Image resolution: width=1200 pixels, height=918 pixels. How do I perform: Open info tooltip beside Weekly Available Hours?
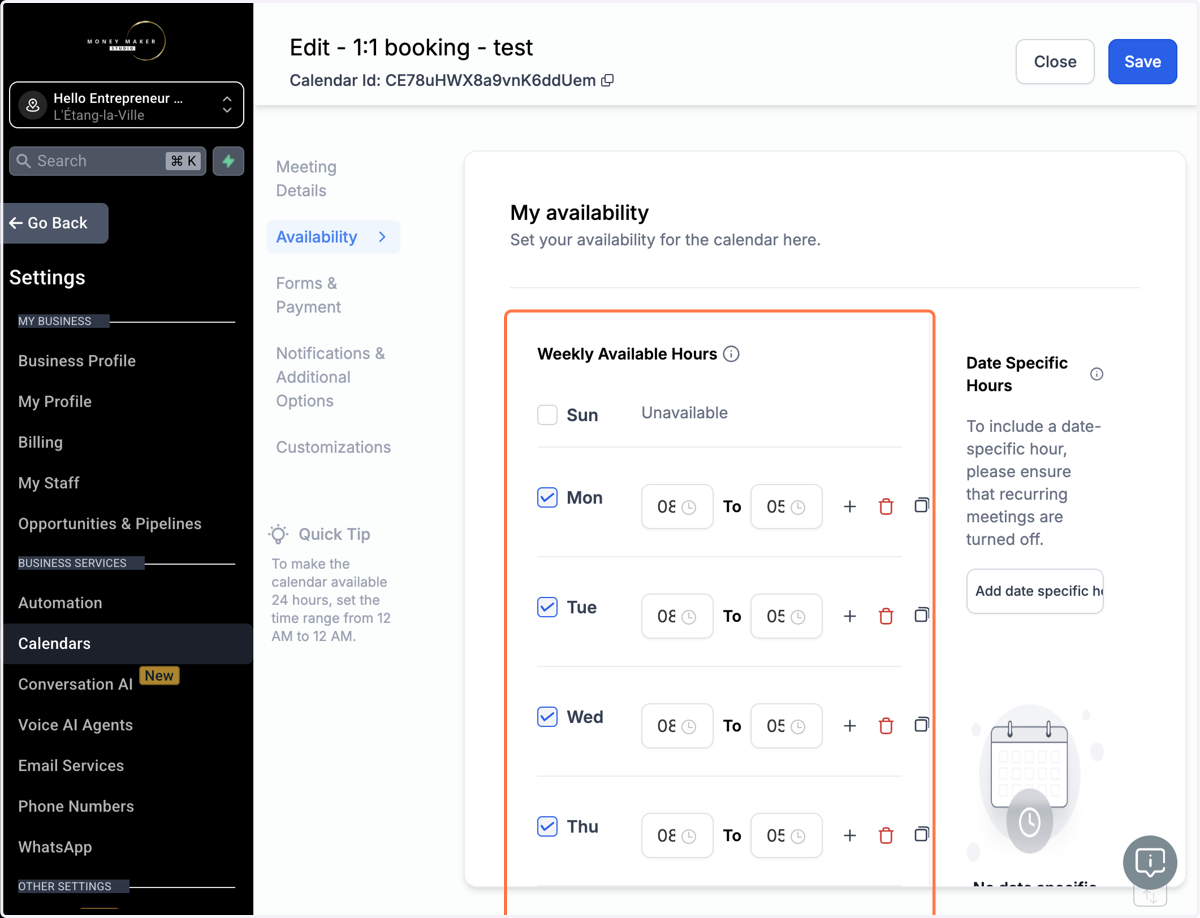[x=731, y=354]
